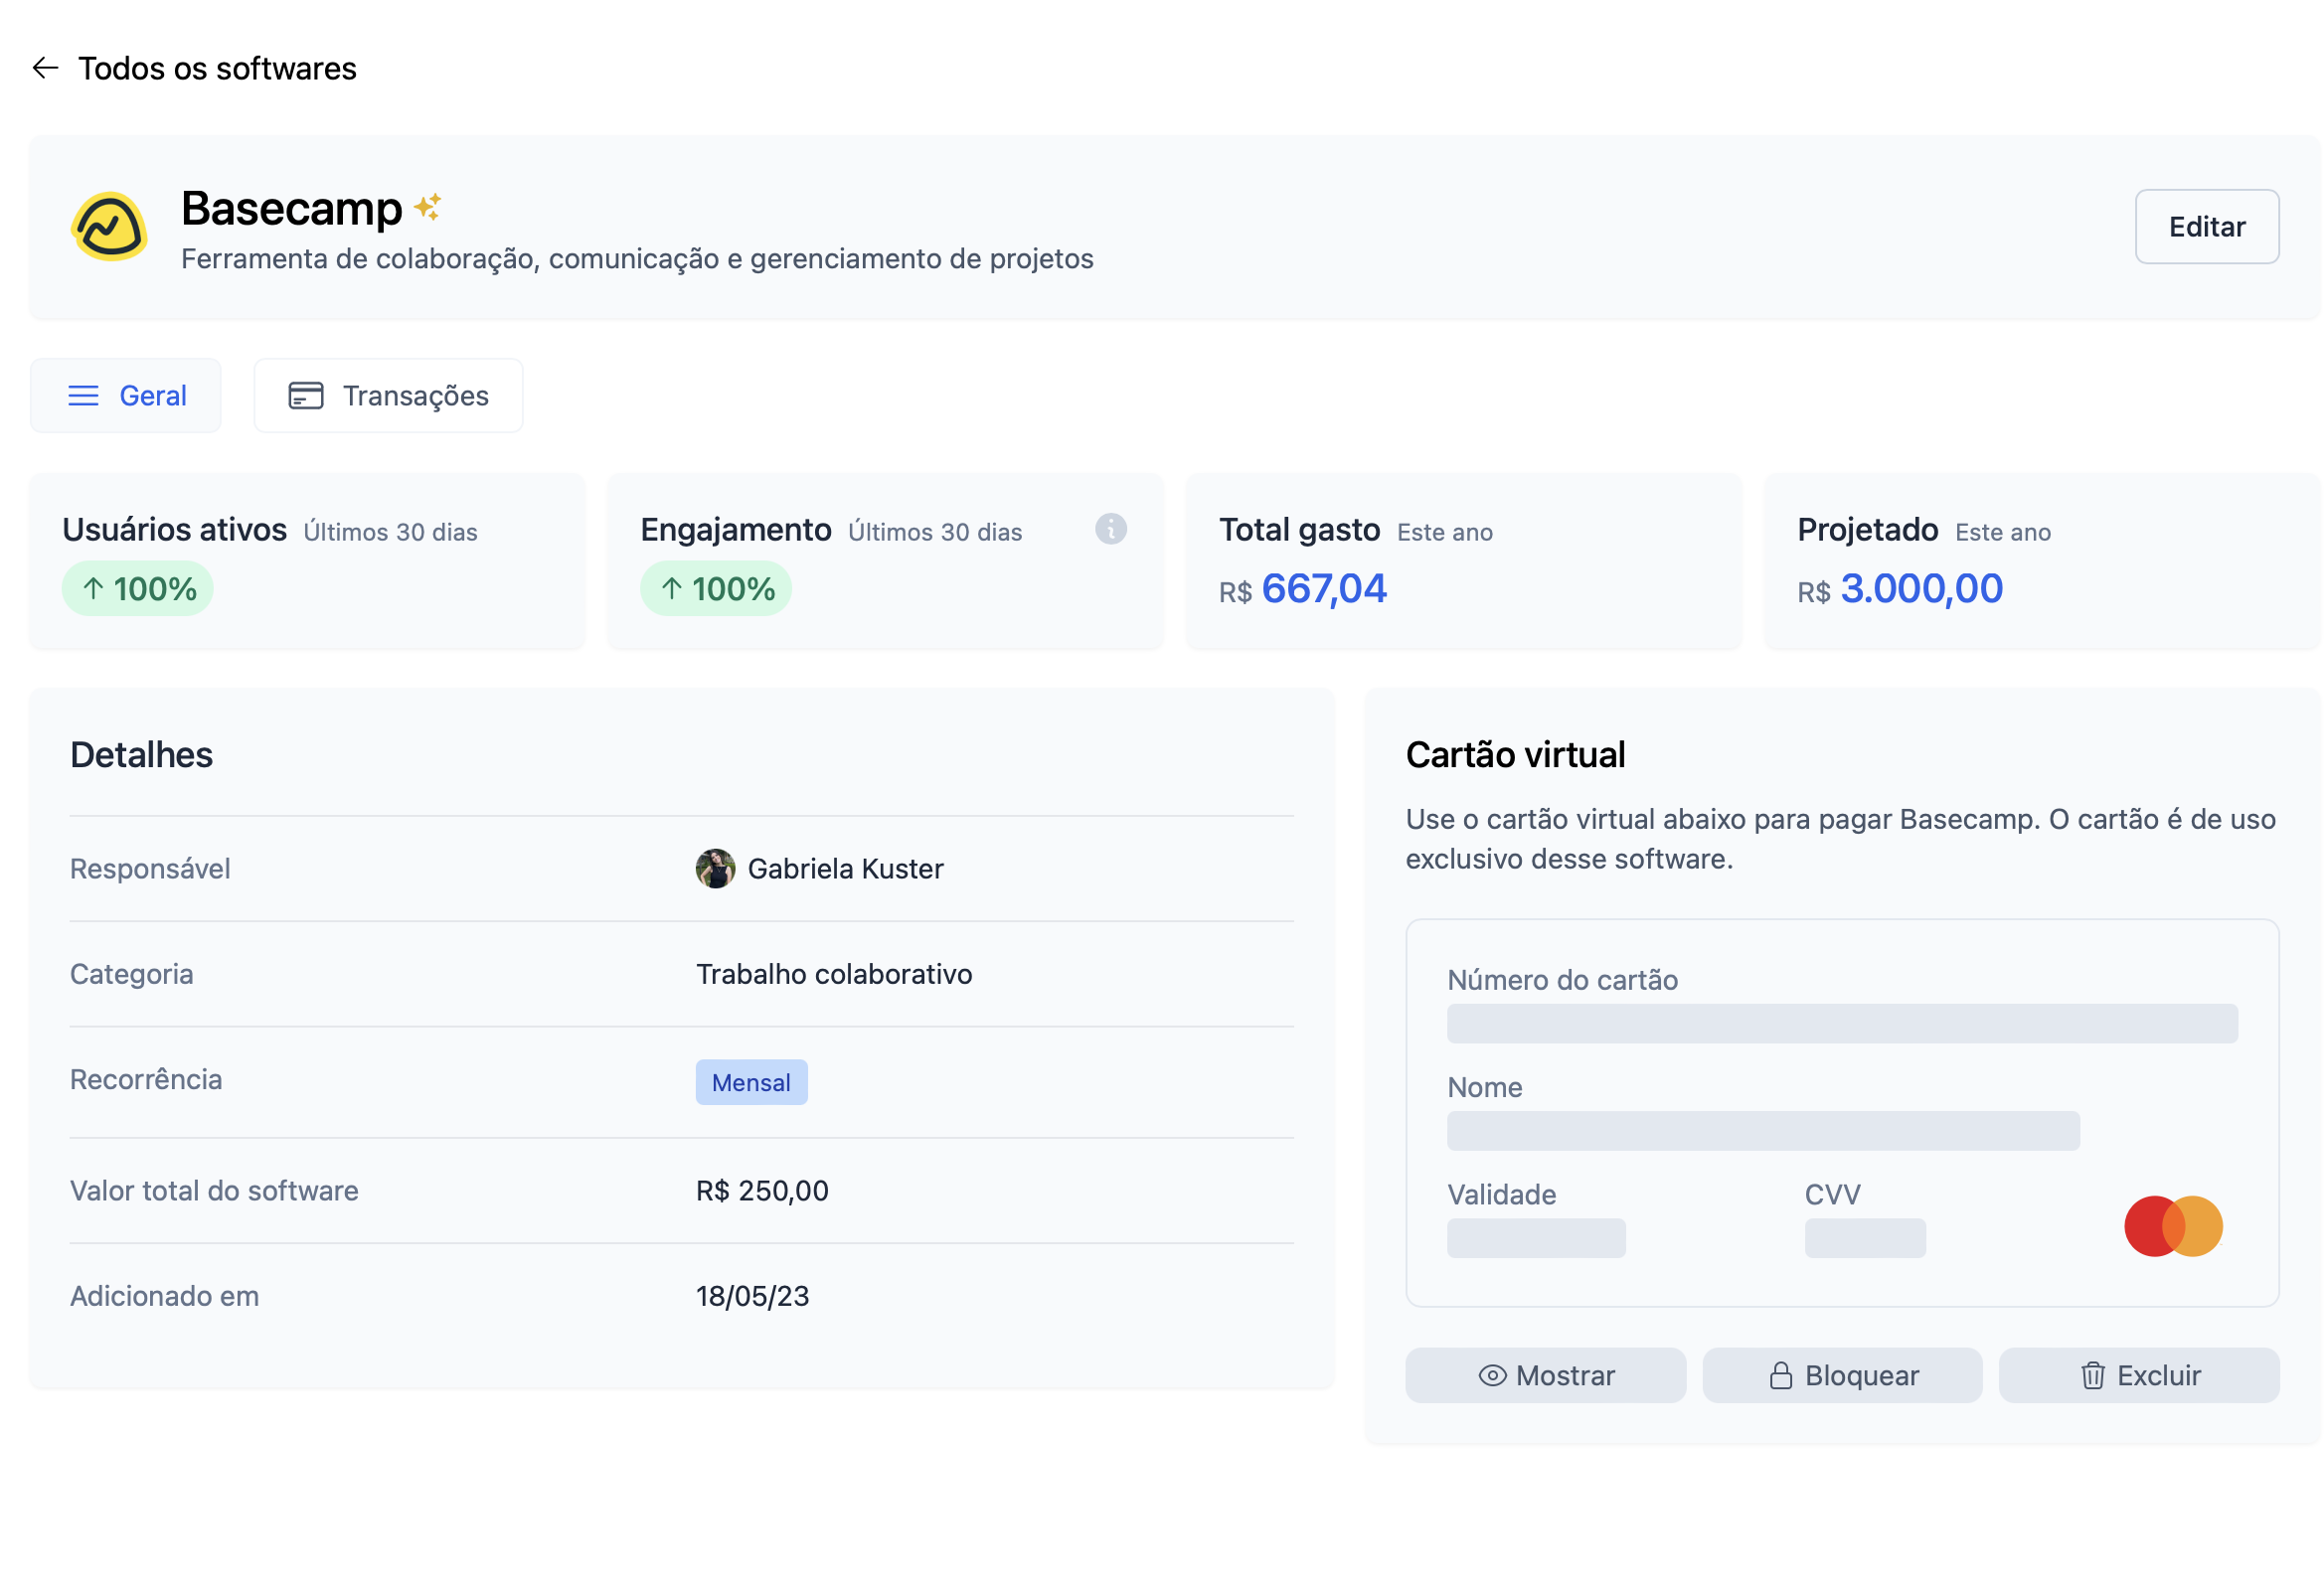The image size is (2324, 1596).
Task: Click the 18/05/23 added date
Action: coord(752,1296)
